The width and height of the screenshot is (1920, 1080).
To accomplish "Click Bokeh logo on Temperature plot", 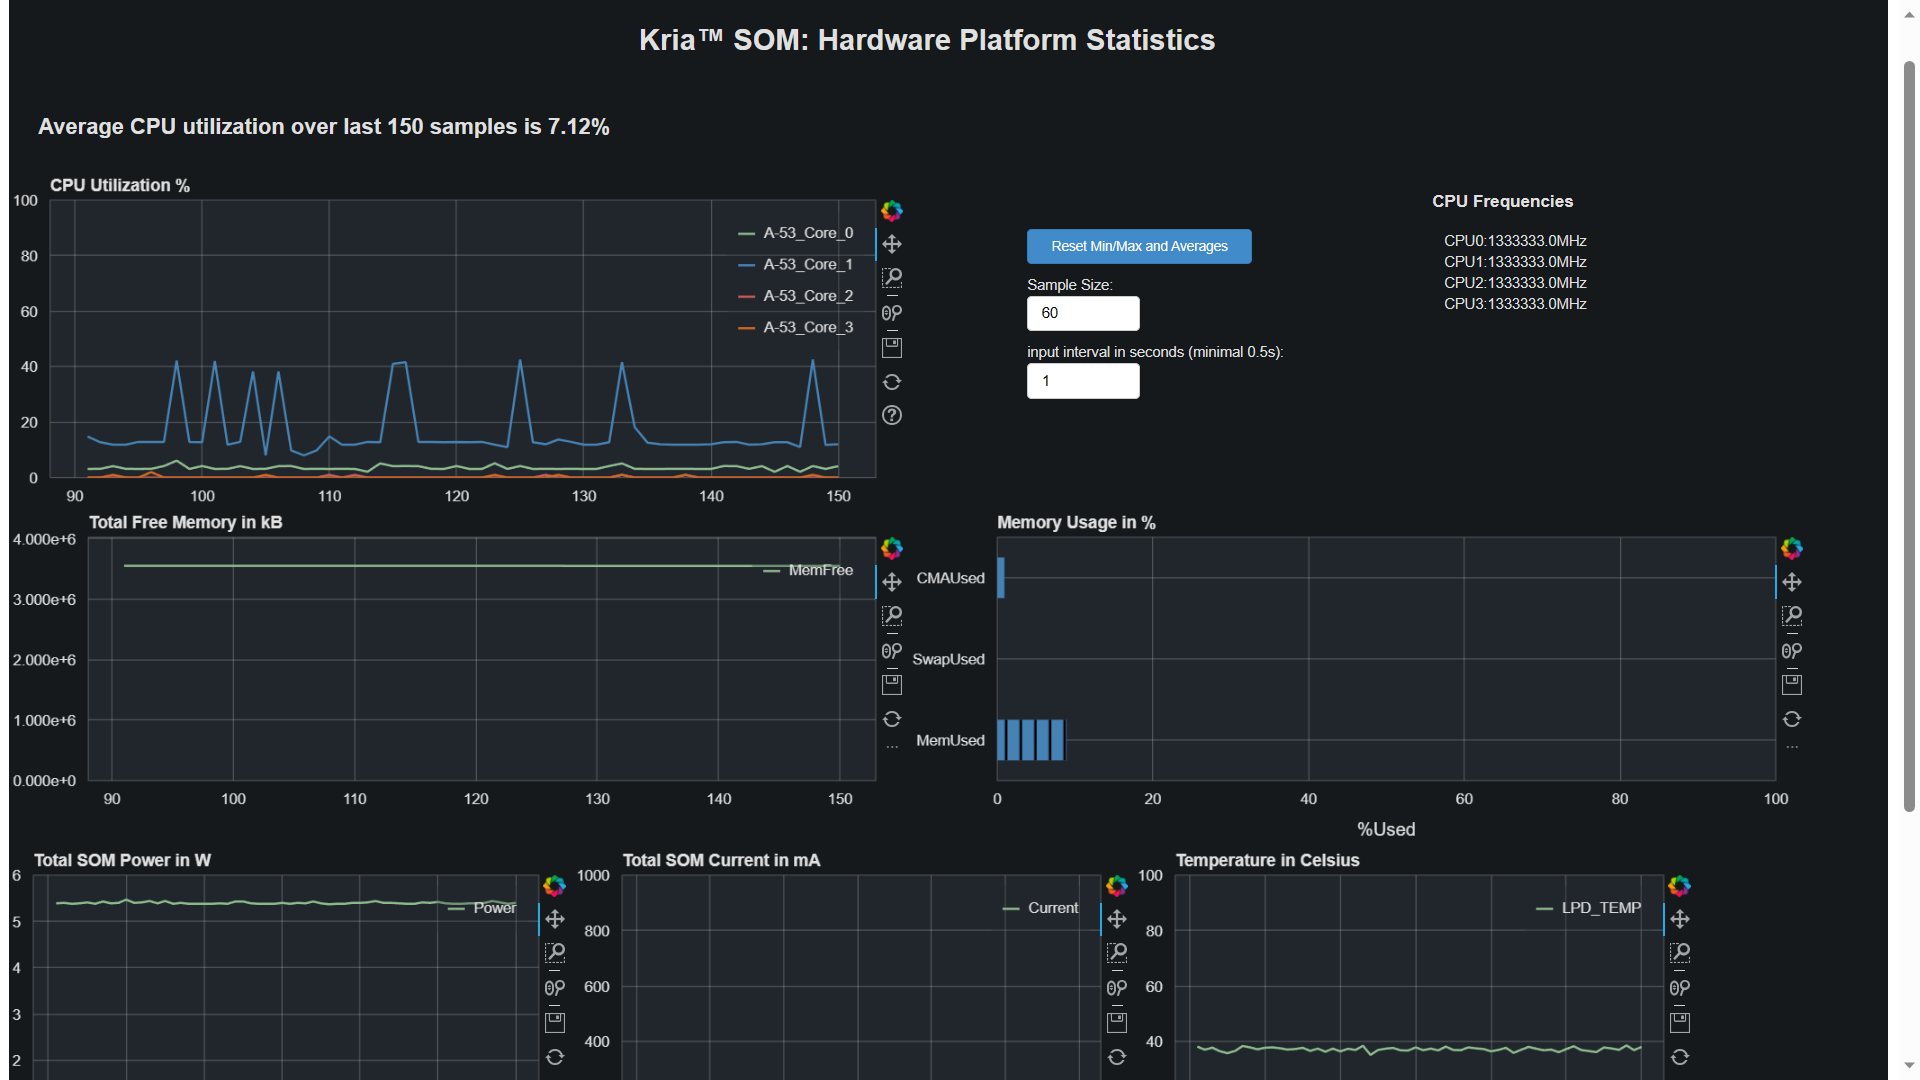I will (x=1680, y=886).
